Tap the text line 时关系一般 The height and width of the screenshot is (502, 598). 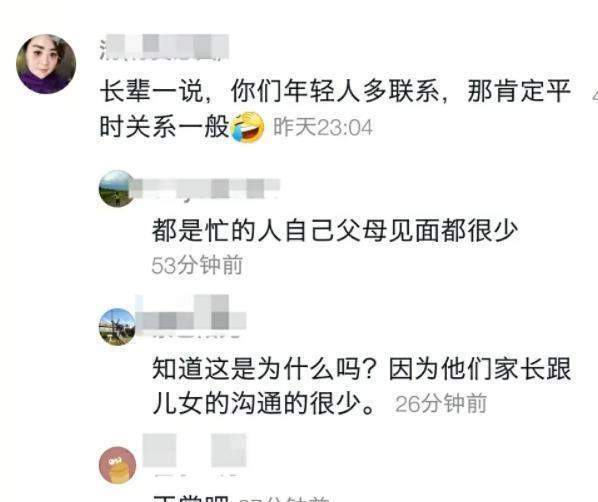tap(164, 127)
